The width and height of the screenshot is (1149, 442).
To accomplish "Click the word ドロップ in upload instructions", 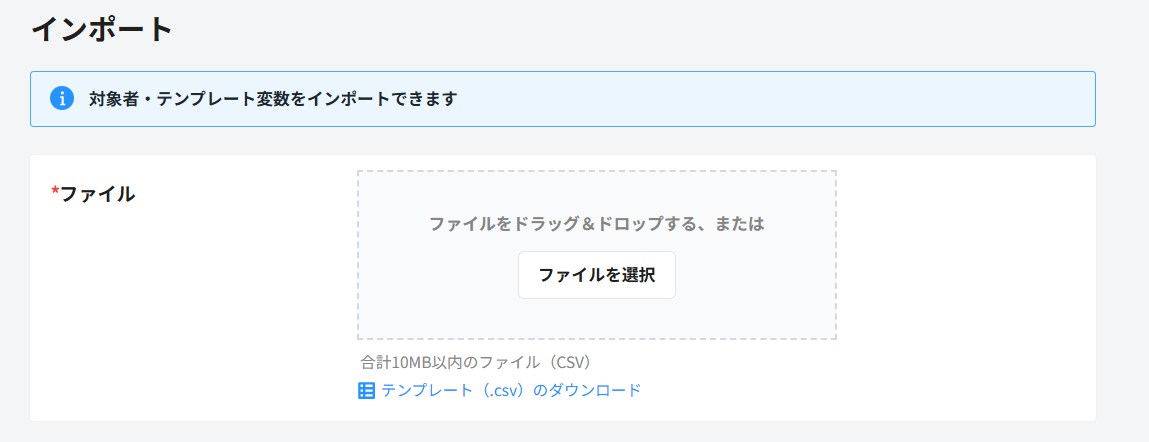I will point(630,224).
